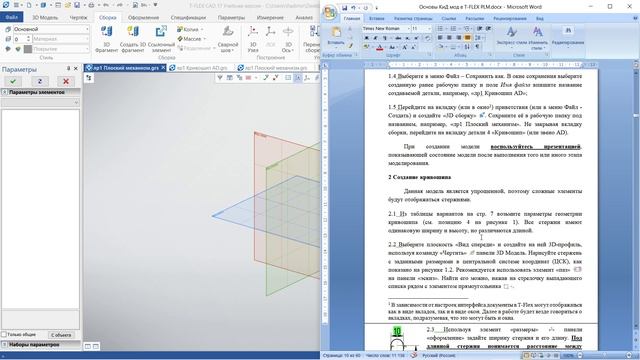Click the preview button next to the green check
Screen dimensions: 640x360
(40, 81)
